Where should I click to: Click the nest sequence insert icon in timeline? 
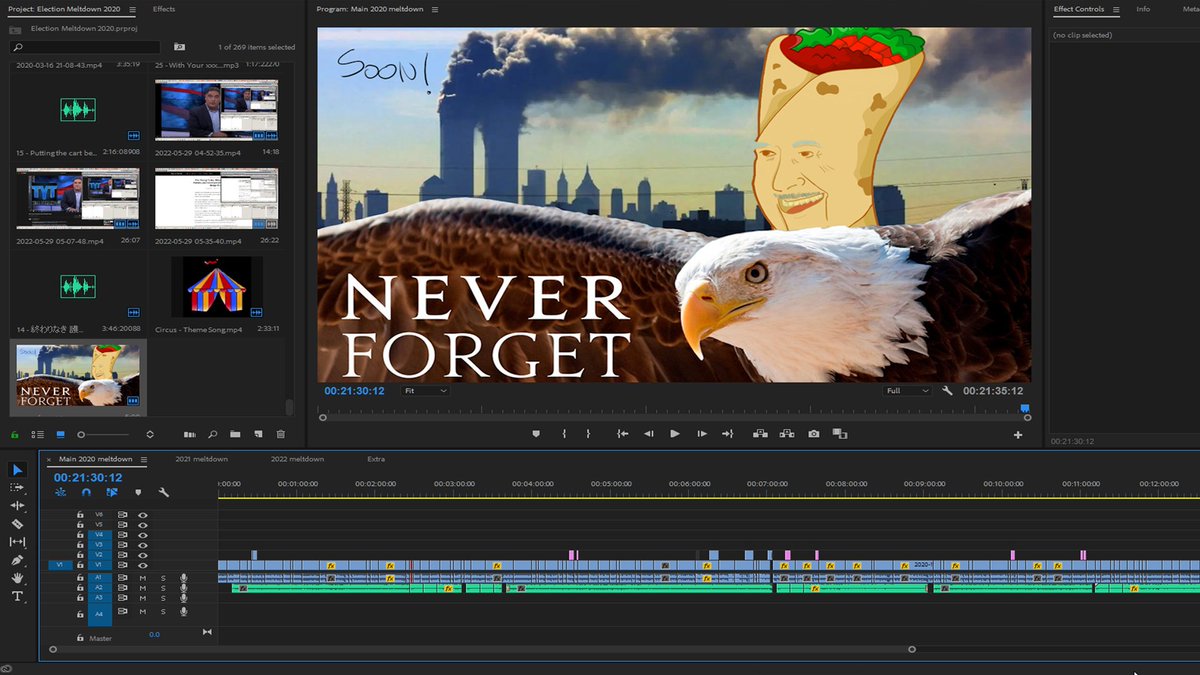click(x=61, y=492)
